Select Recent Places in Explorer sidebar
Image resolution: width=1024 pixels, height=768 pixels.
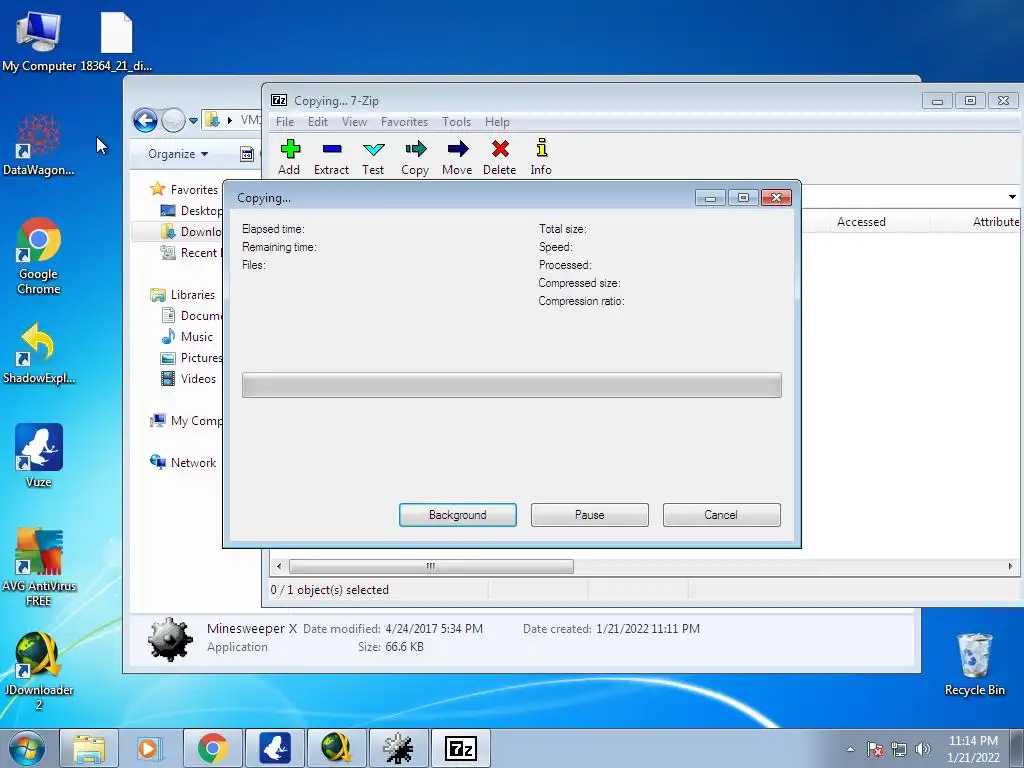point(191,253)
